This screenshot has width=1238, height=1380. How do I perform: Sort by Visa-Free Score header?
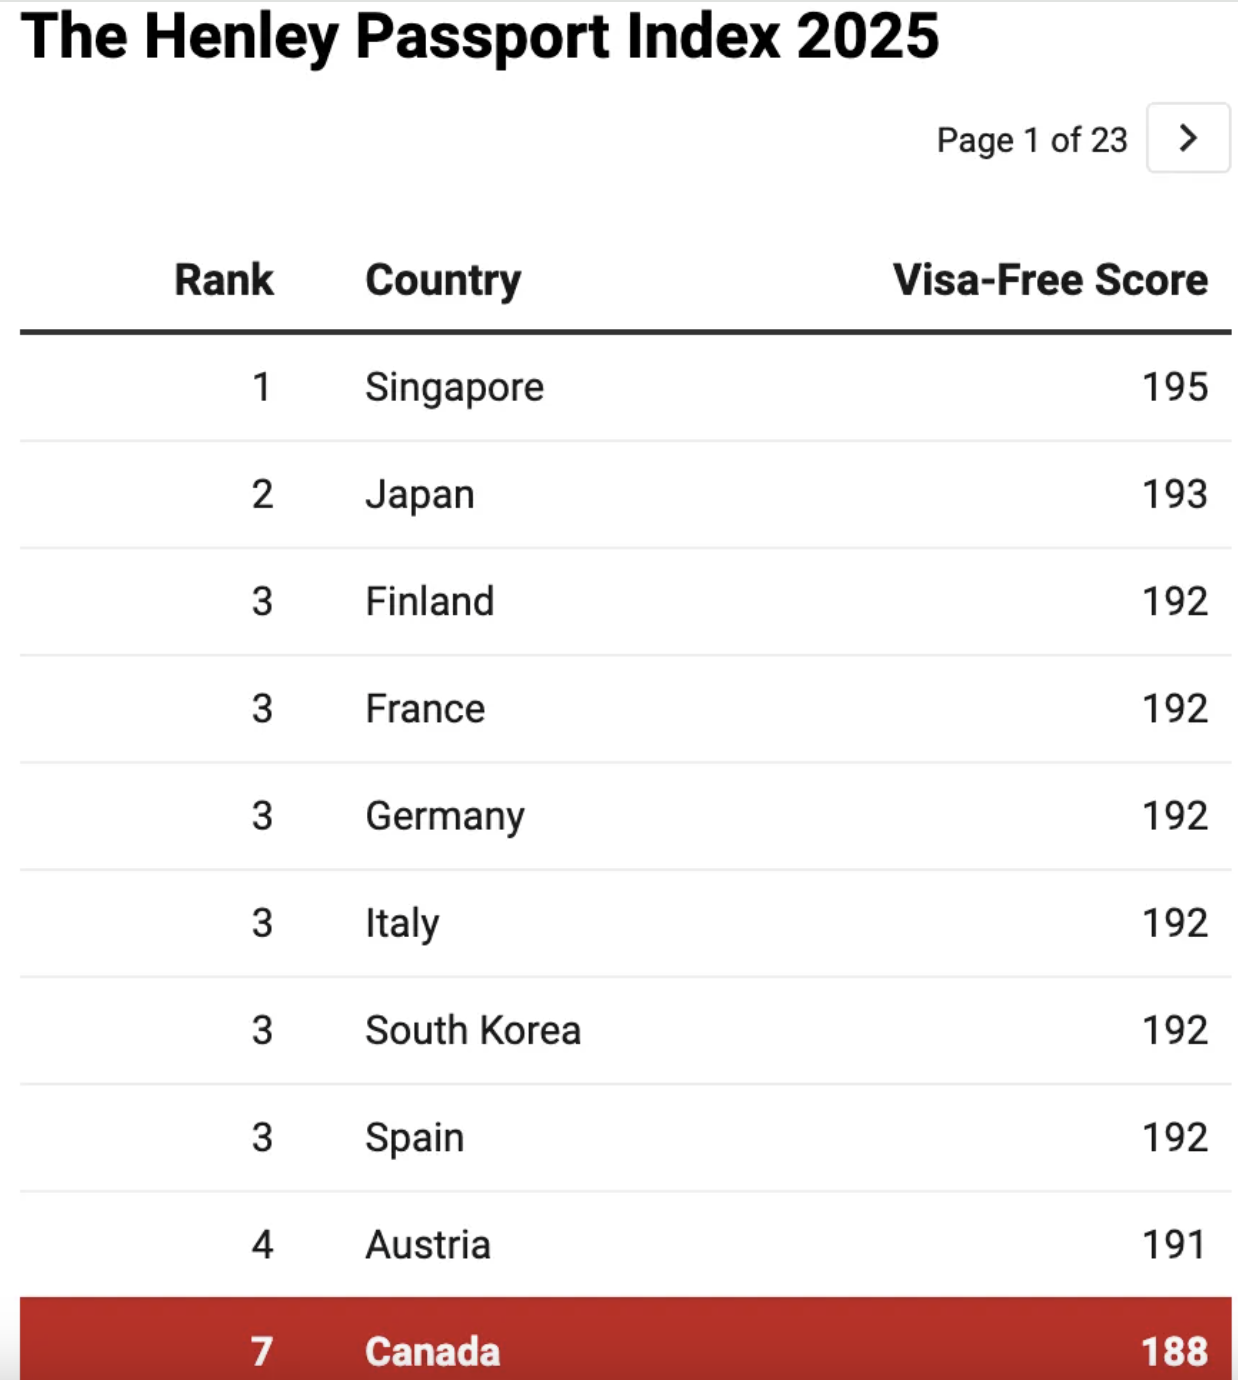click(x=1050, y=280)
